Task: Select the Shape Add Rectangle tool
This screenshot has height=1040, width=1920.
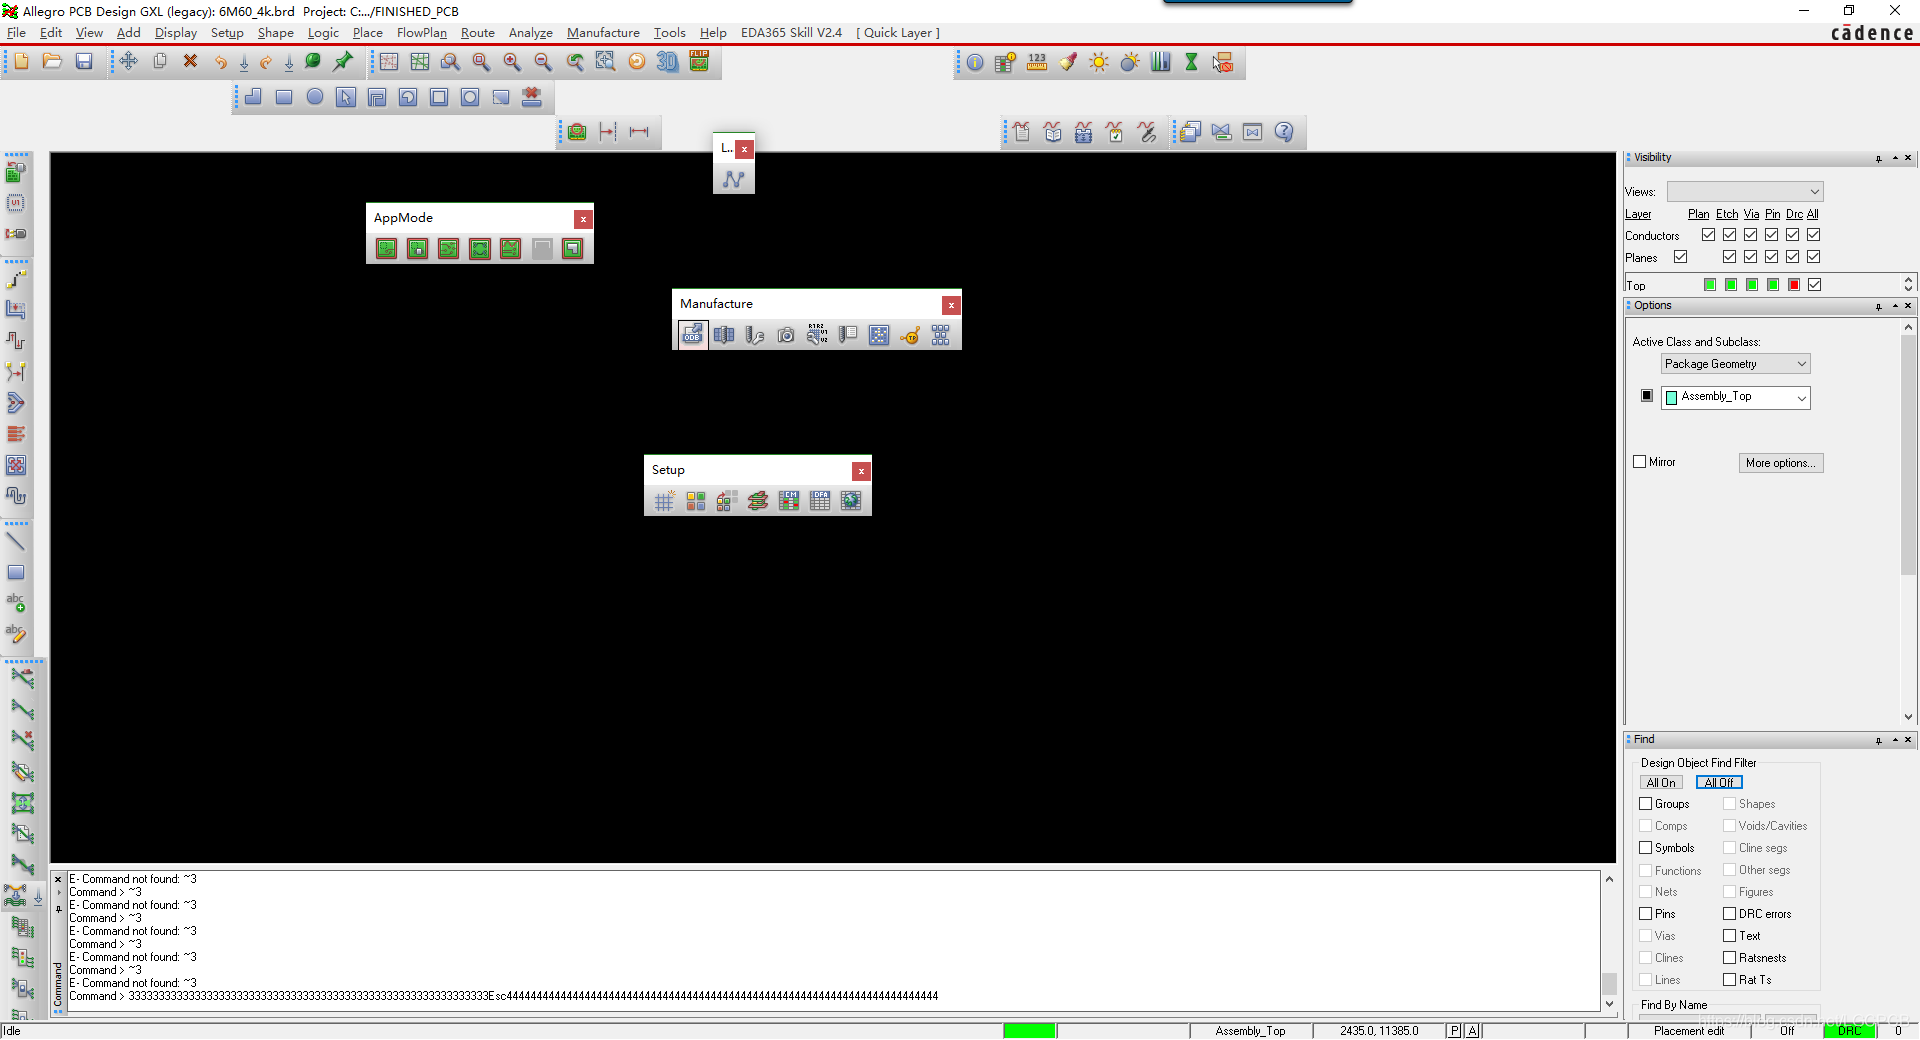Action: coord(284,97)
